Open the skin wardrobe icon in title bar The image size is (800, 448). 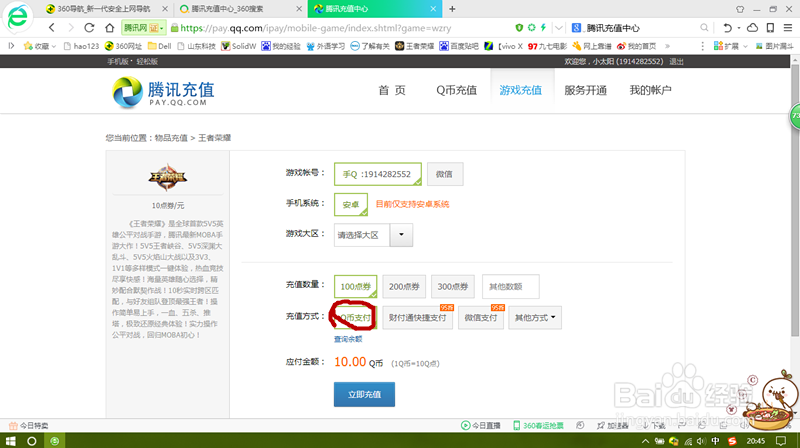coord(740,9)
